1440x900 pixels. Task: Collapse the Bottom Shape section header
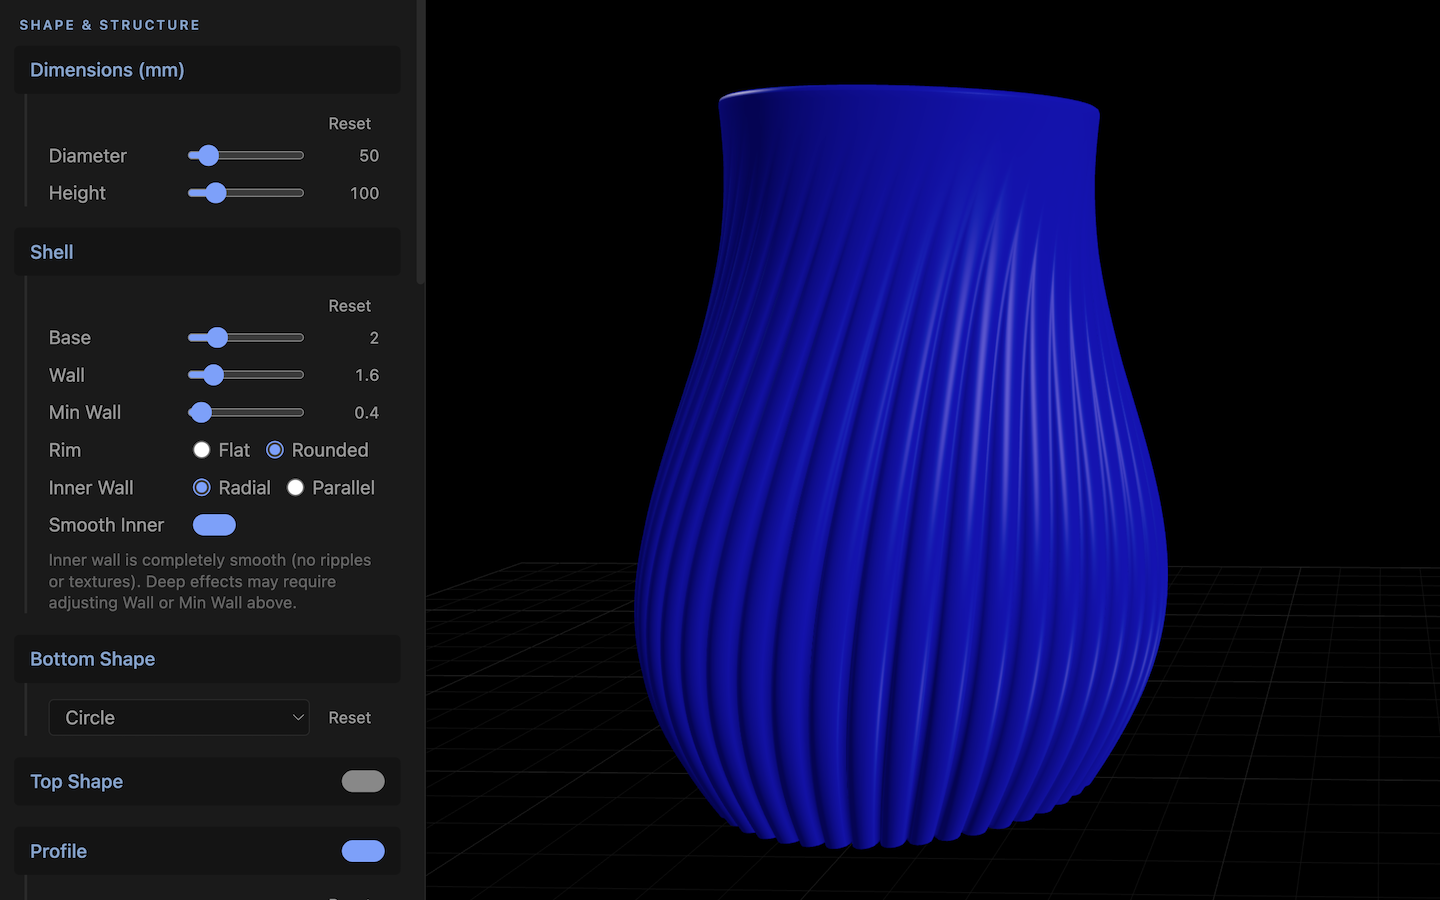coord(207,659)
